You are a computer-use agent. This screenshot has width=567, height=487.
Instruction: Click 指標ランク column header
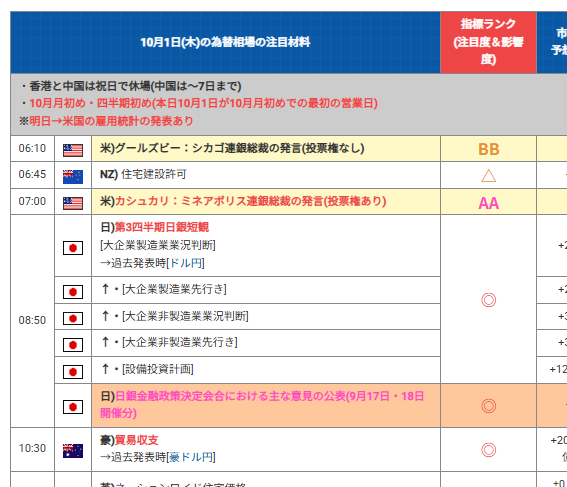(489, 42)
